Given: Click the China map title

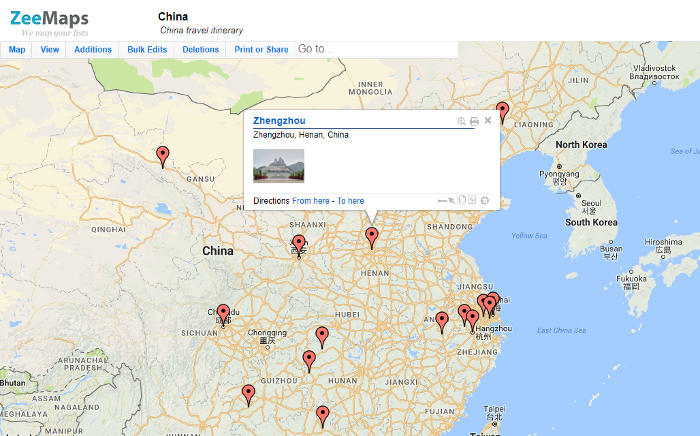Looking at the screenshot, I should [x=173, y=17].
